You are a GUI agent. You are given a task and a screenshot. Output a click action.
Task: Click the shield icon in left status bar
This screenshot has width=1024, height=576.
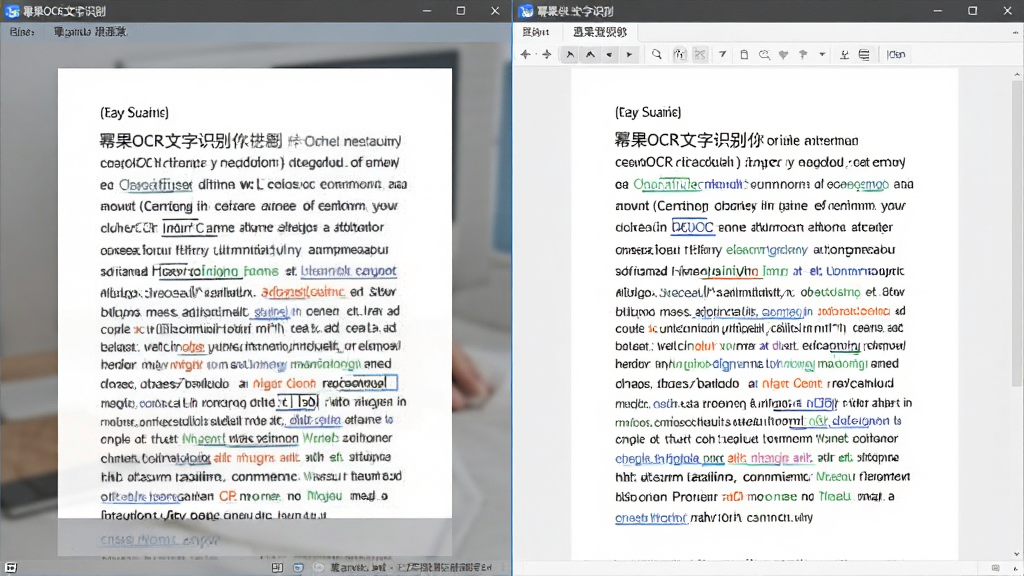[298, 568]
